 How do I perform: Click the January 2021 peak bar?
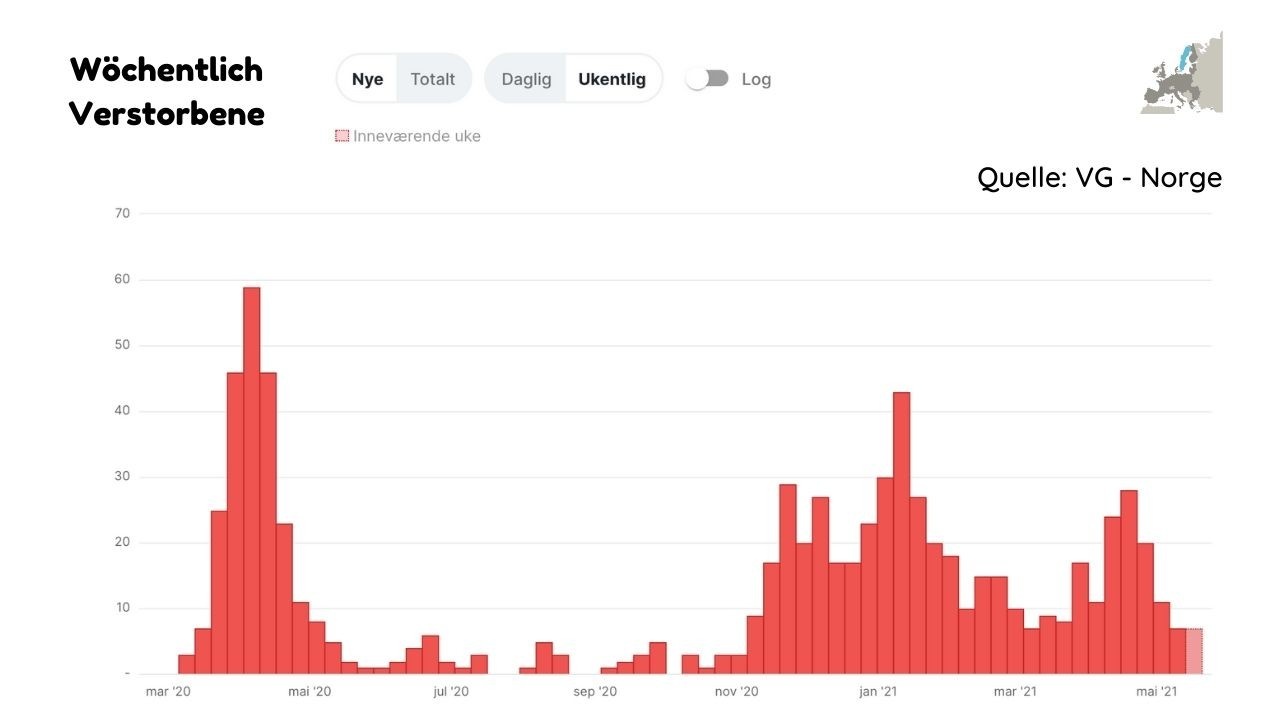point(901,533)
